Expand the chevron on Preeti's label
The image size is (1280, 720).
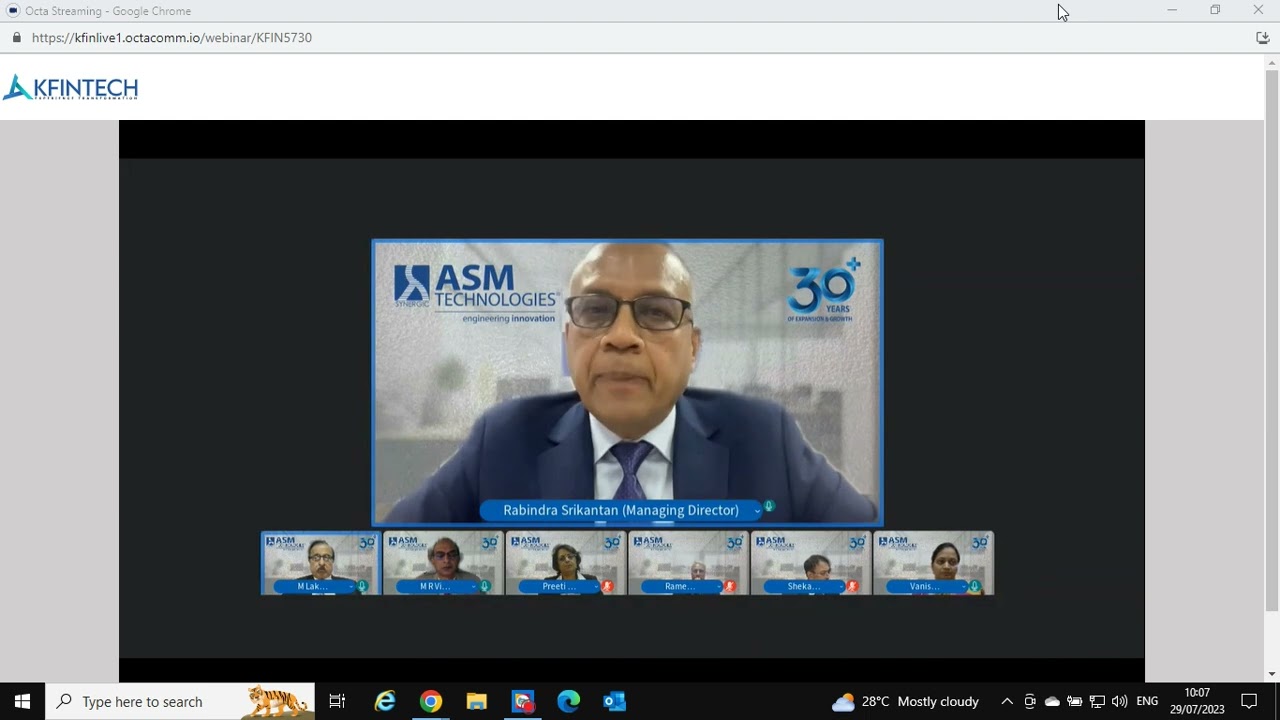pos(596,587)
